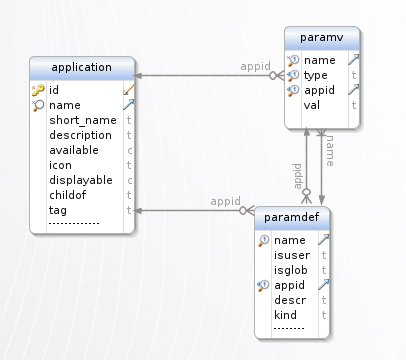Select the isglob column in paramdef
Screen dimensions: 406x360
point(292,270)
